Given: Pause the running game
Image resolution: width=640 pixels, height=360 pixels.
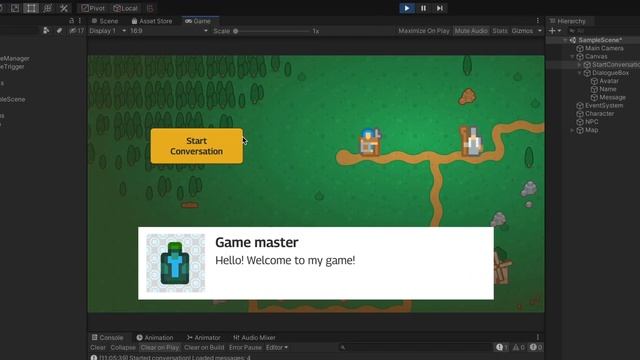Looking at the screenshot, I should [423, 8].
